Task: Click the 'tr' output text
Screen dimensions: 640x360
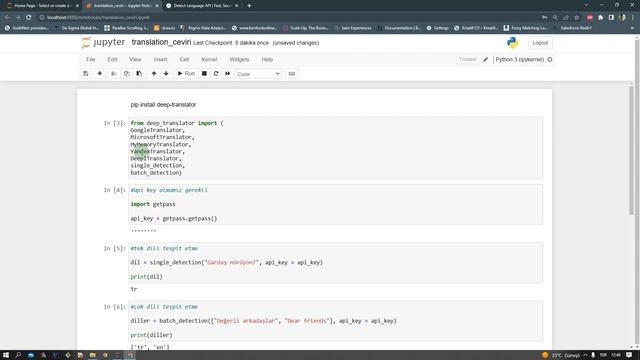Action: (x=134, y=289)
